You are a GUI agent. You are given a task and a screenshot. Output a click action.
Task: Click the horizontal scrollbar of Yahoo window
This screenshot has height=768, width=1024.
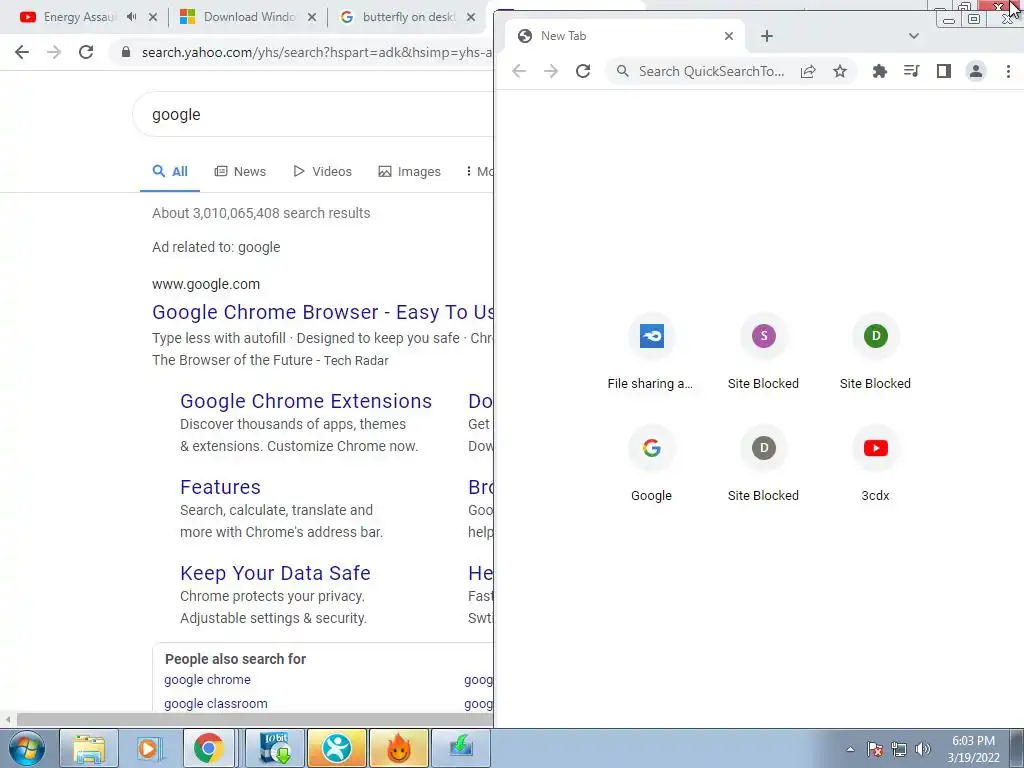(255, 719)
